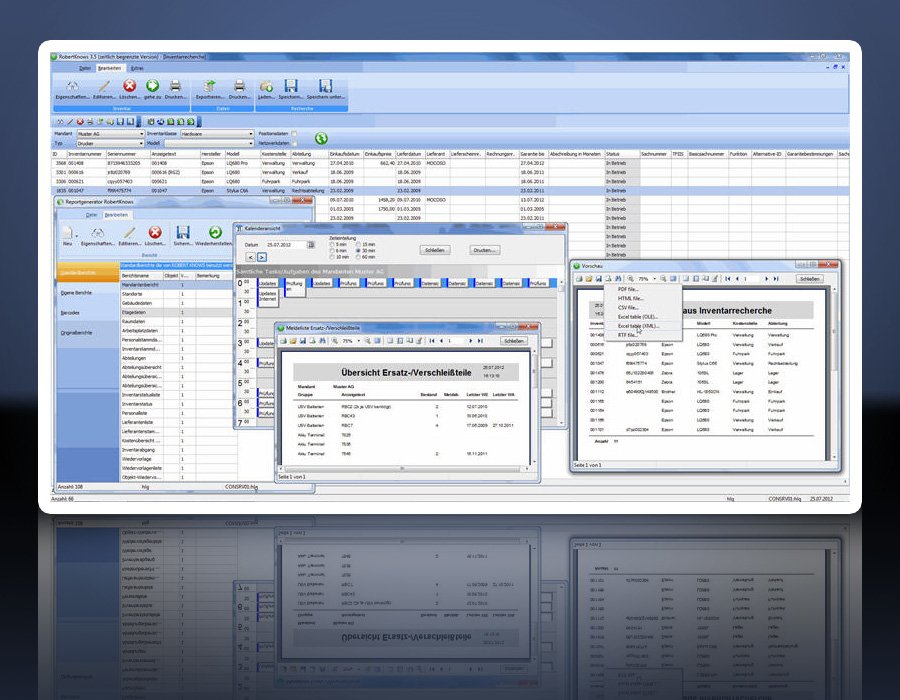Click green Wiederherstellen icon in Reportgenerator
The width and height of the screenshot is (900, 700).
tap(215, 232)
